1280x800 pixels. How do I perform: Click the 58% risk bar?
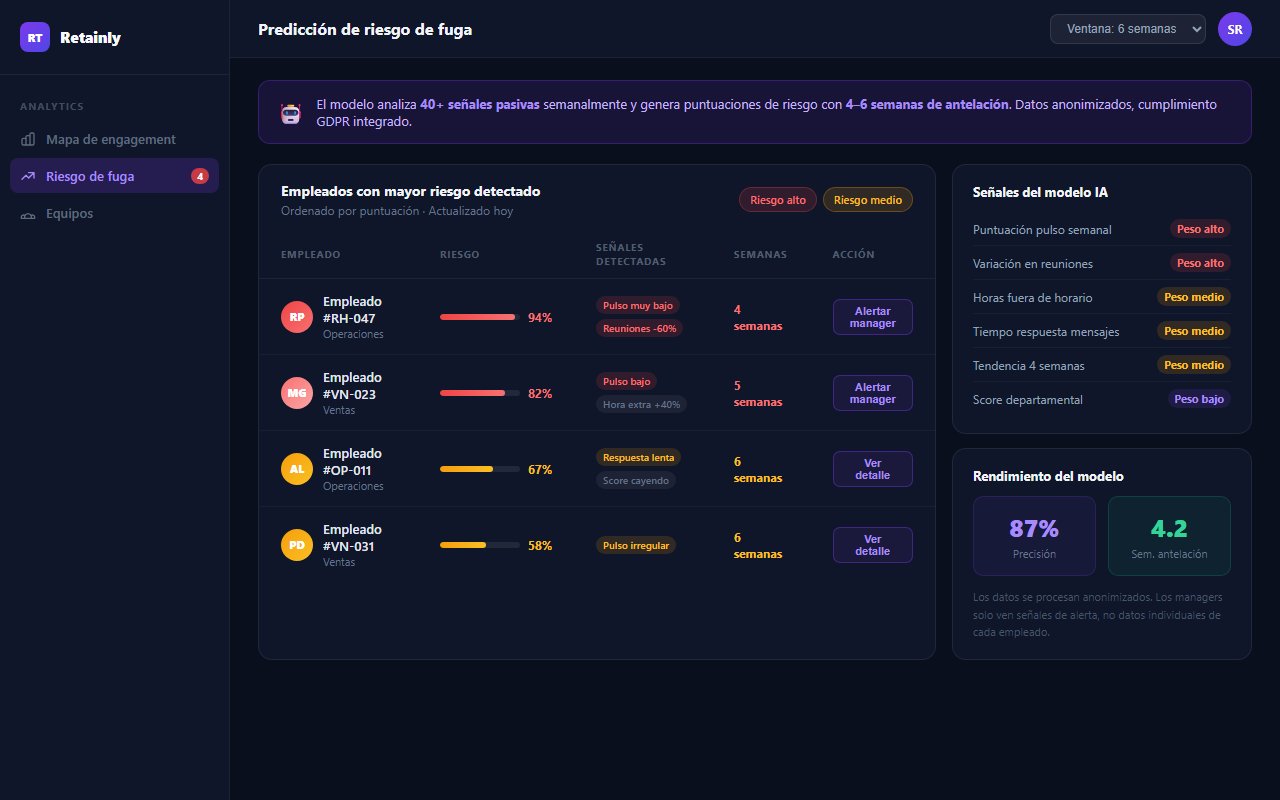point(480,545)
